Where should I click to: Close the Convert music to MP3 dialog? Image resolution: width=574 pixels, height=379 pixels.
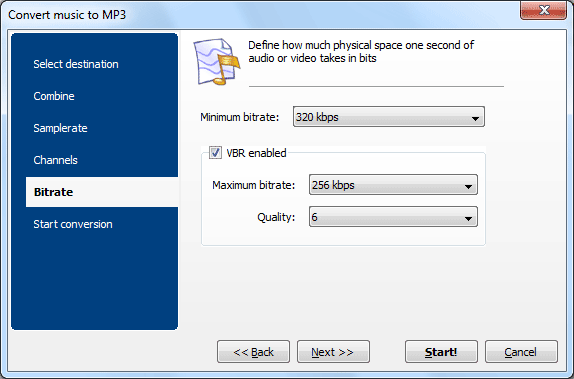(543, 10)
